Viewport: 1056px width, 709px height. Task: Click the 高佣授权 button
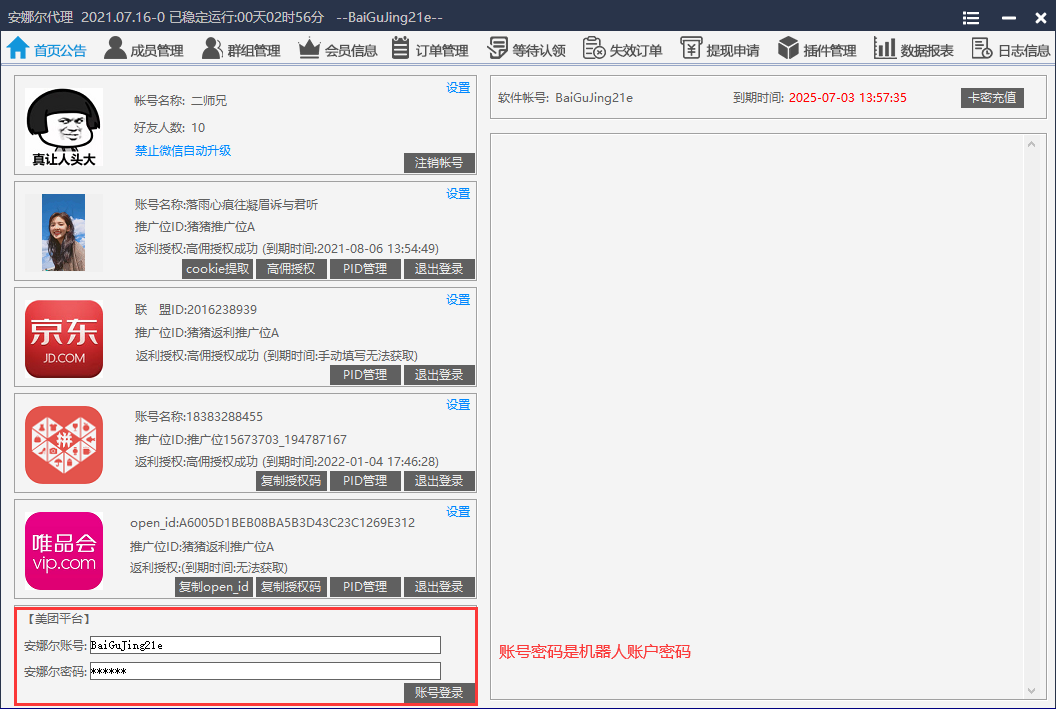coord(291,269)
